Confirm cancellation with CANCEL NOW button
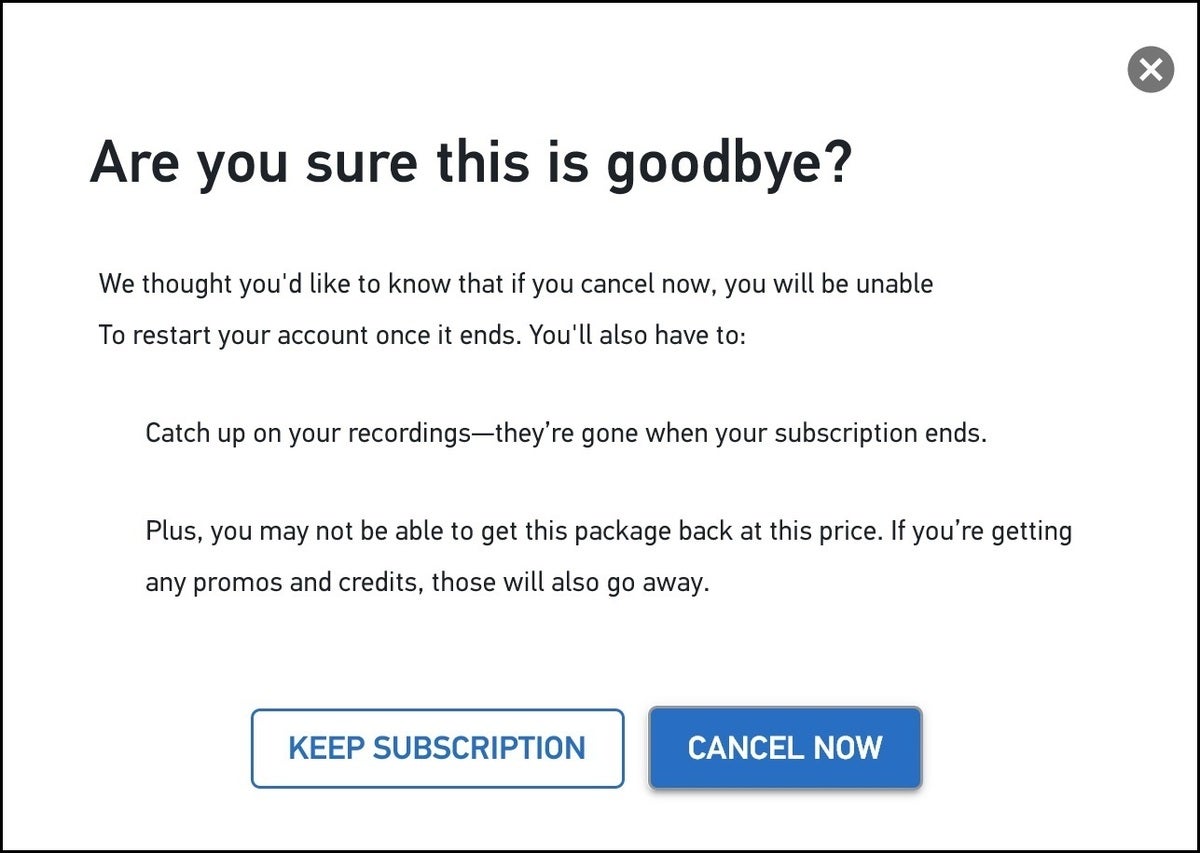The width and height of the screenshot is (1200, 853). (x=785, y=748)
